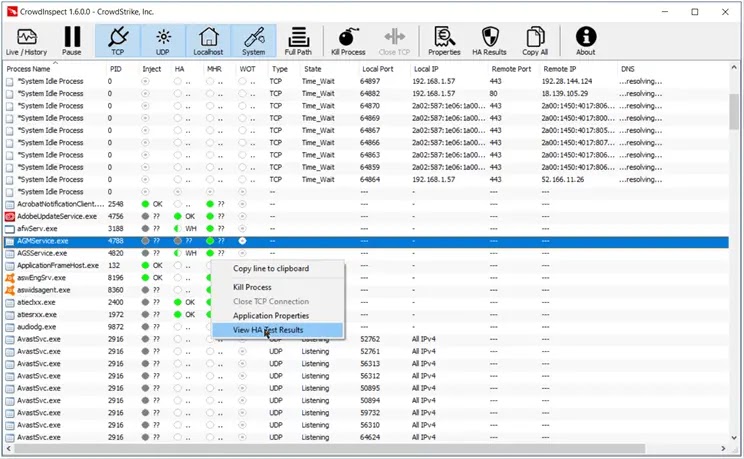Click the vertical scrollbar thumb

coord(735,112)
